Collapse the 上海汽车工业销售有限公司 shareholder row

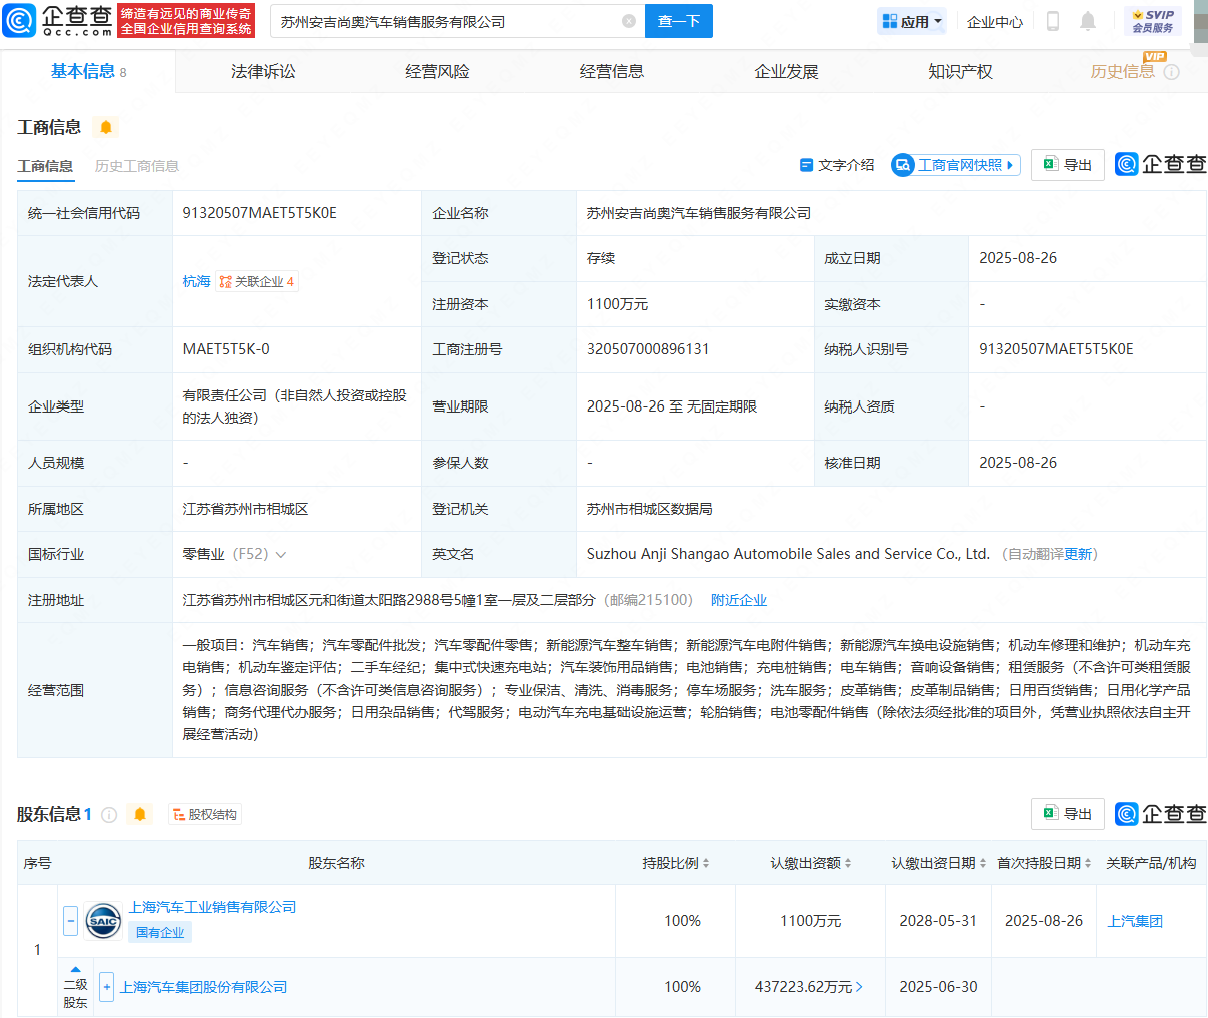pyautogui.click(x=70, y=920)
